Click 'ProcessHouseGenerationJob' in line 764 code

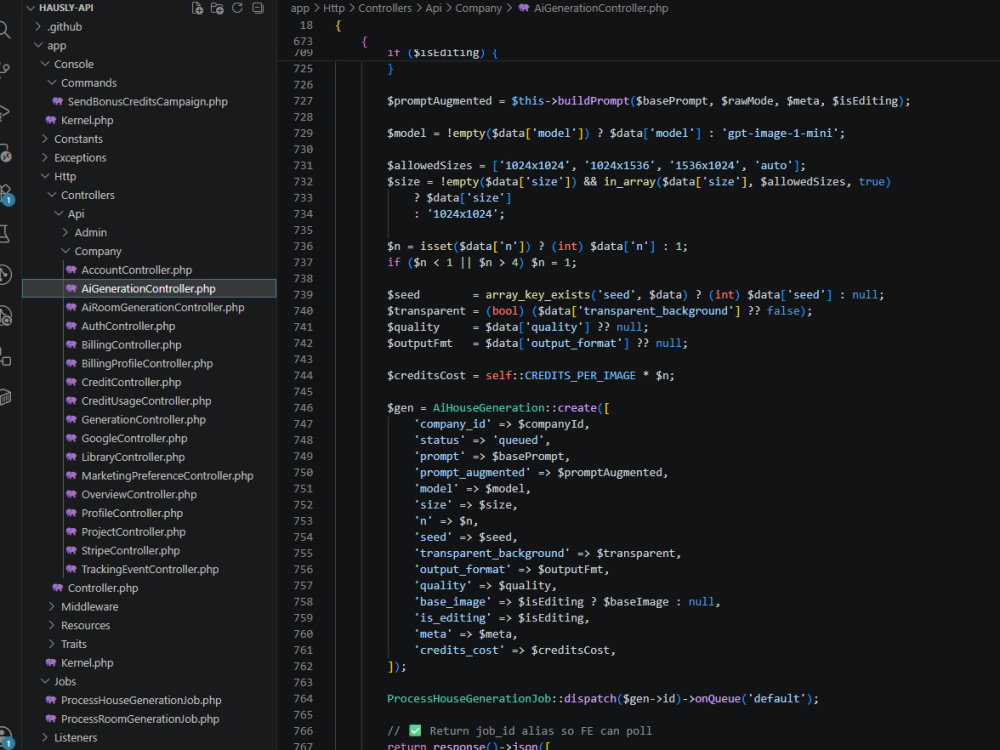469,698
